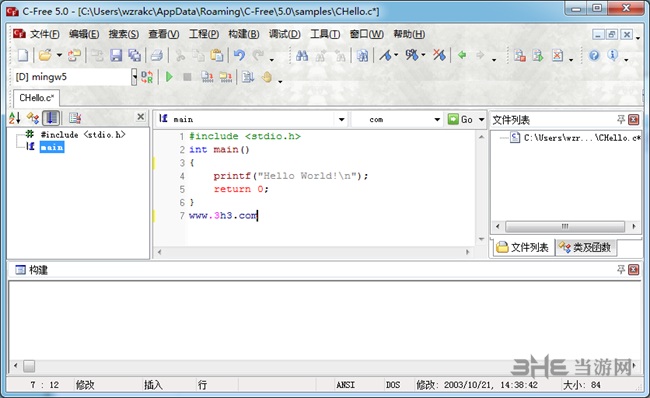Select #include <stdio.h> in symbol tree
650x398 pixels.
coord(82,134)
